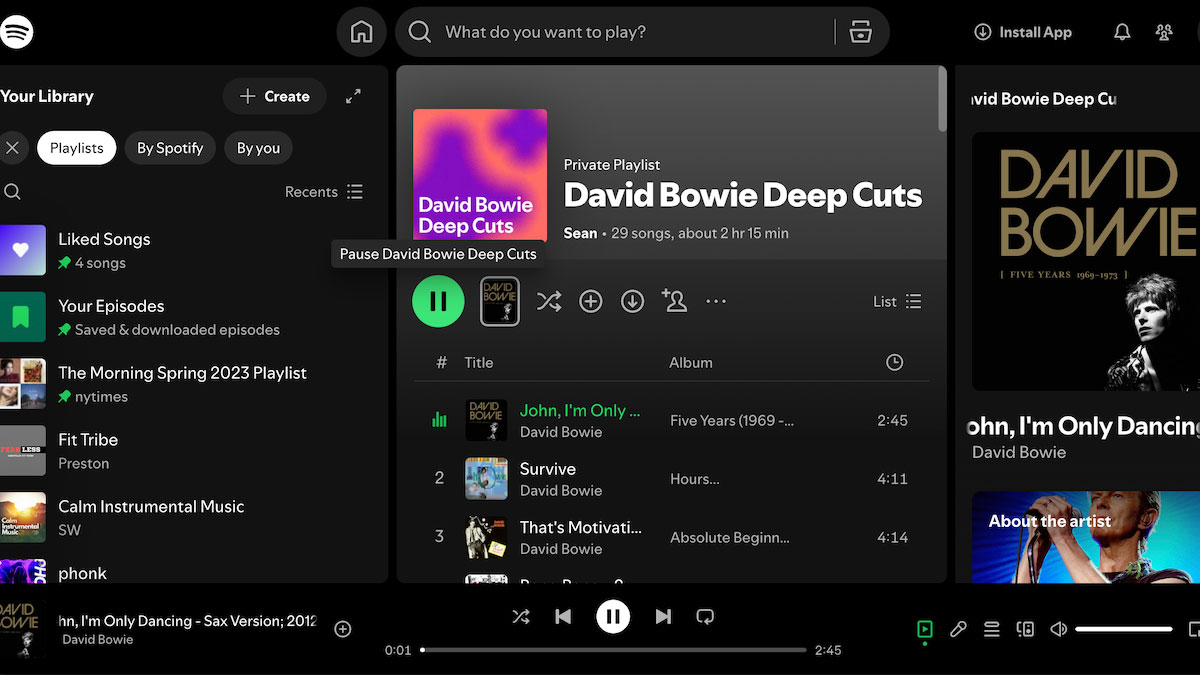
Task: Select the By you filter chip
Action: tap(258, 148)
